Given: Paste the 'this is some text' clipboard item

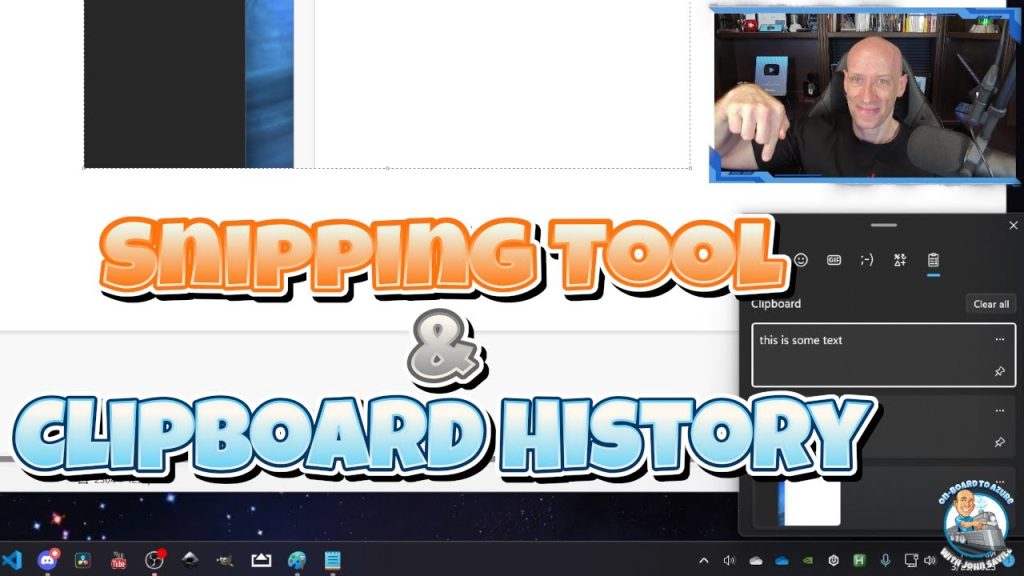Looking at the screenshot, I should (884, 355).
